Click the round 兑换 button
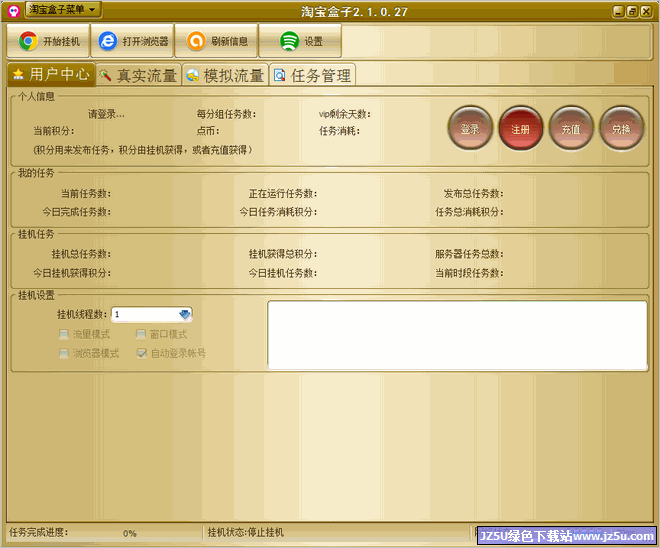The width and height of the screenshot is (660, 548). pyautogui.click(x=621, y=128)
